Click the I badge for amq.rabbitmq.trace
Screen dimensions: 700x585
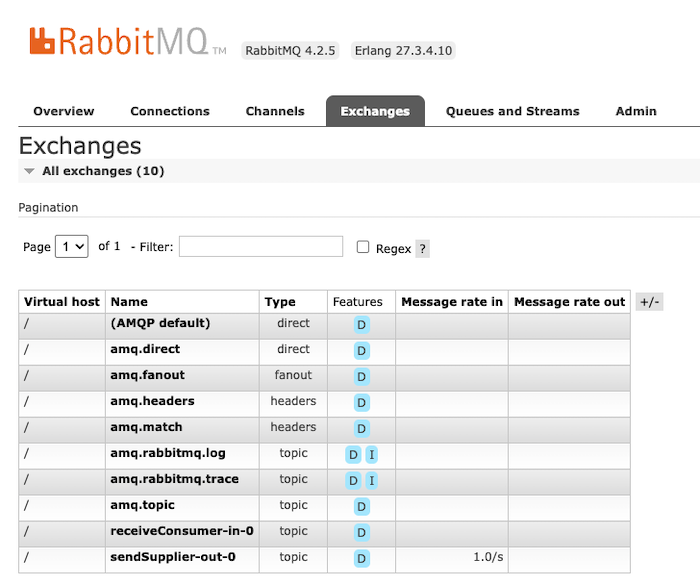(371, 481)
